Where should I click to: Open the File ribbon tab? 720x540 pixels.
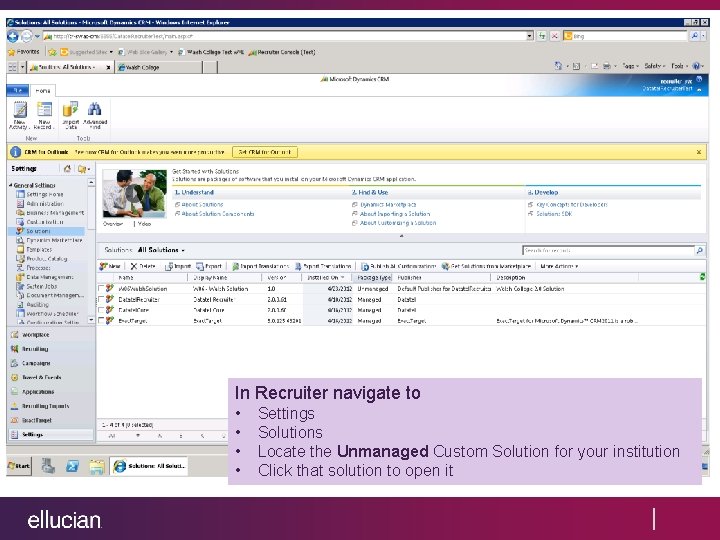coord(17,91)
